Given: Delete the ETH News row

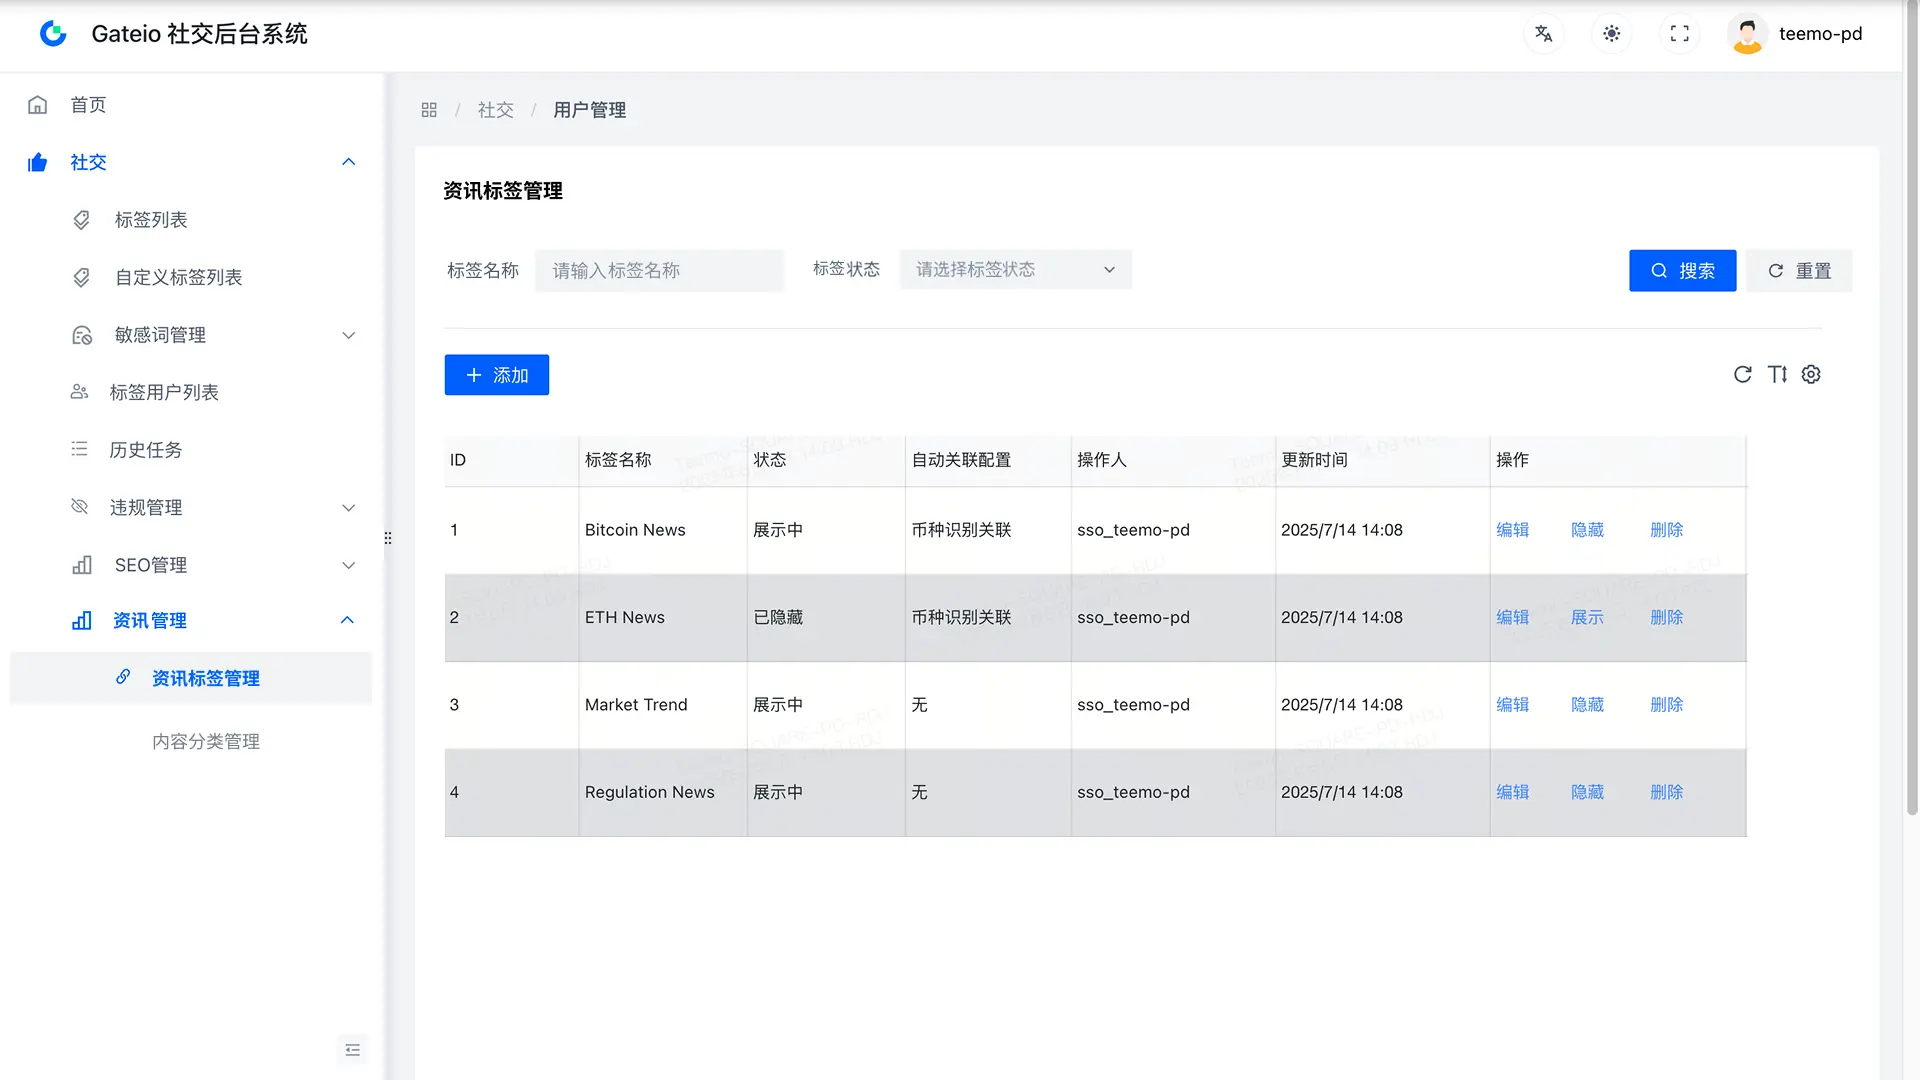Looking at the screenshot, I should click(x=1666, y=617).
